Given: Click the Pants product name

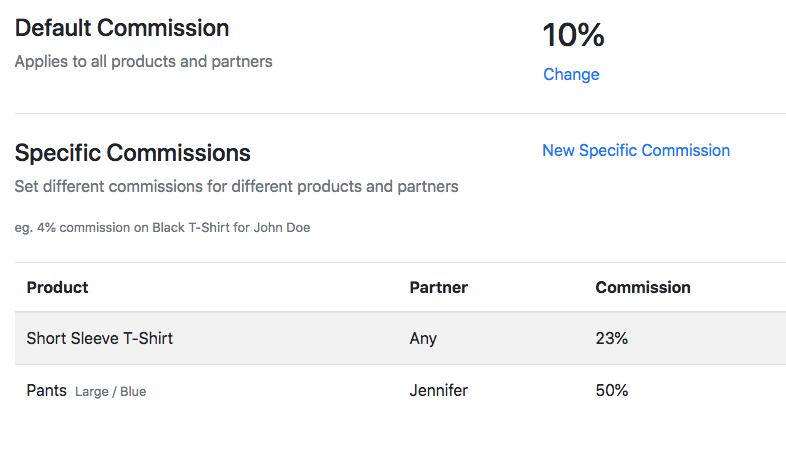Looking at the screenshot, I should (x=46, y=391).
